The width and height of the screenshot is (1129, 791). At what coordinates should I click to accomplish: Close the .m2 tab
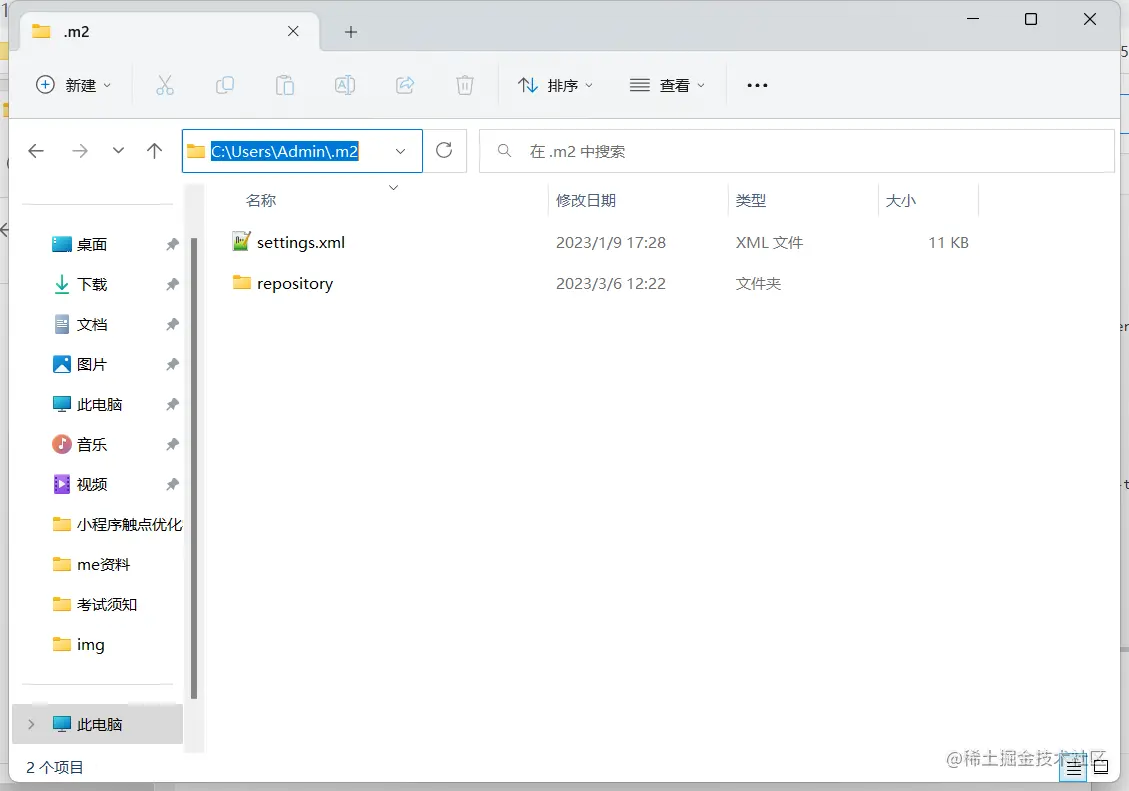293,31
